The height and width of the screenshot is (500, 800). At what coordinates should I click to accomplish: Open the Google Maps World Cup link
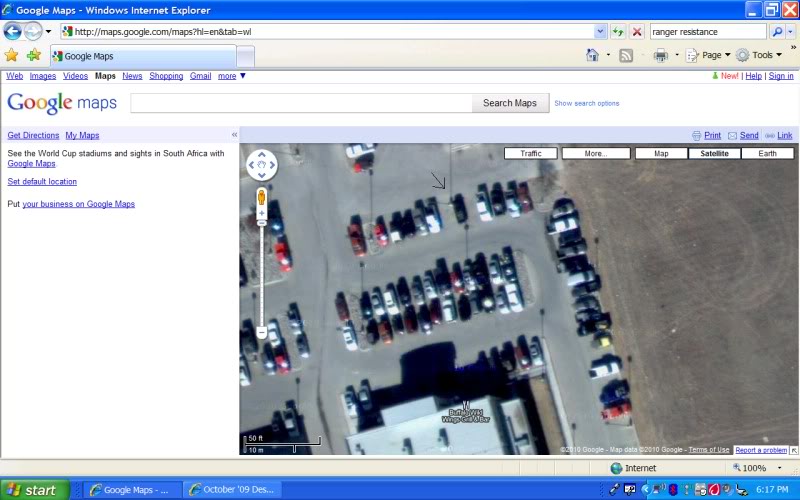coord(31,164)
